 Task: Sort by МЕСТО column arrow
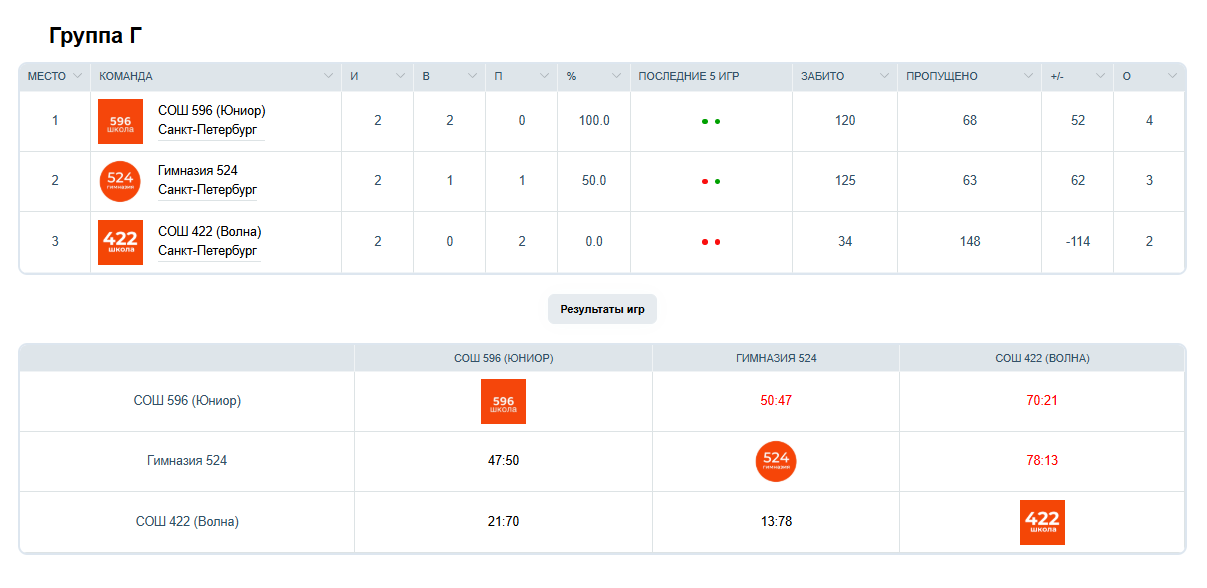pos(77,77)
